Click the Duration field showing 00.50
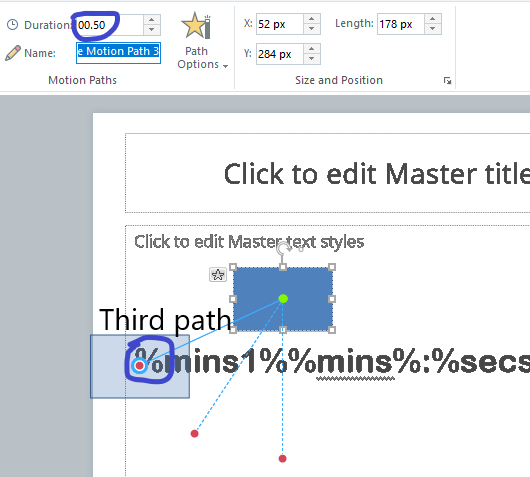530x477 pixels. point(110,25)
